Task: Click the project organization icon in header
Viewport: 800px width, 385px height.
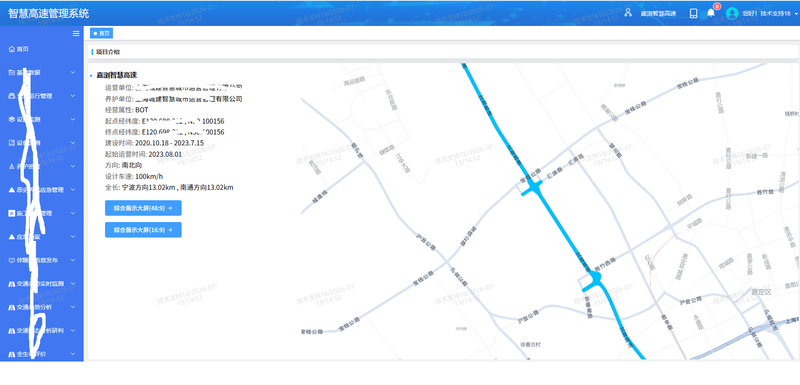Action: (628, 13)
